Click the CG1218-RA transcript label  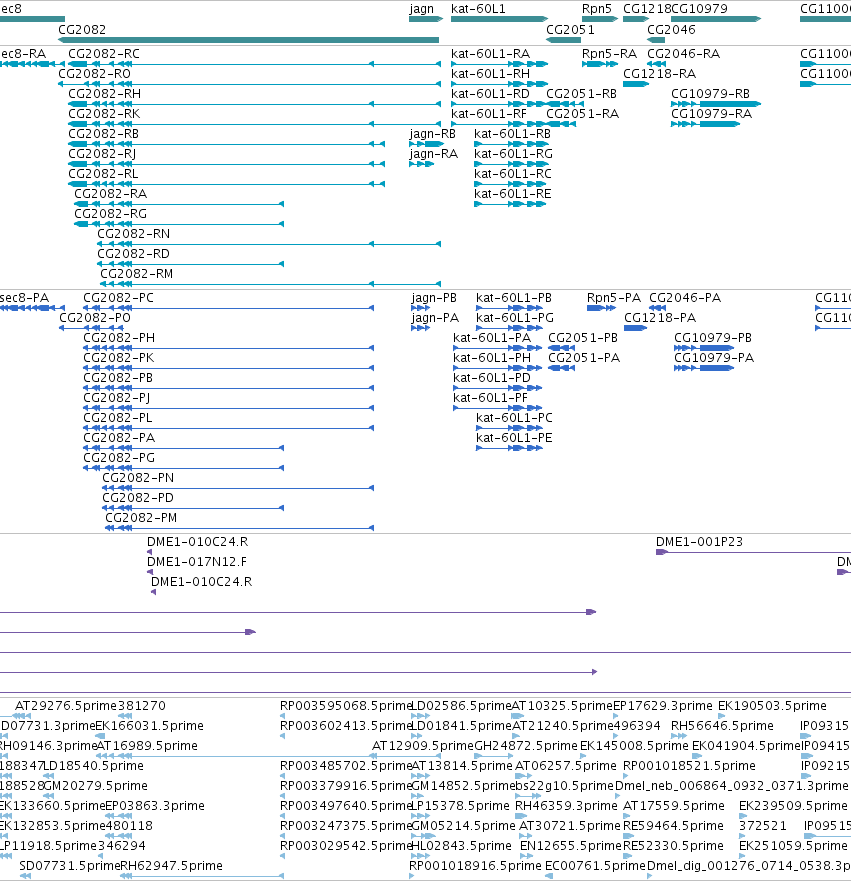click(659, 74)
